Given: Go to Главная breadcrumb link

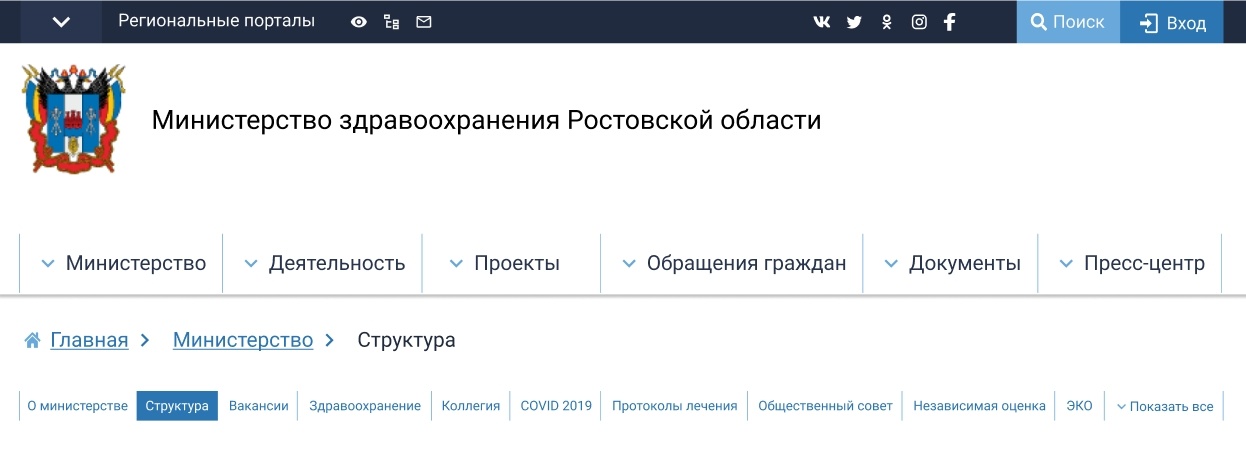Looking at the screenshot, I should pyautogui.click(x=89, y=340).
